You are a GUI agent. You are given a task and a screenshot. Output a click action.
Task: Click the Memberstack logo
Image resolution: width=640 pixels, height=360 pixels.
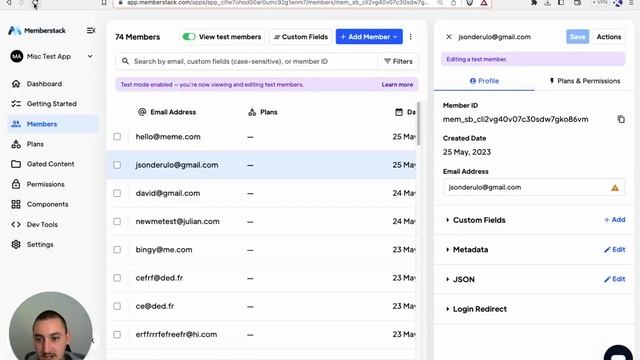click(37, 31)
